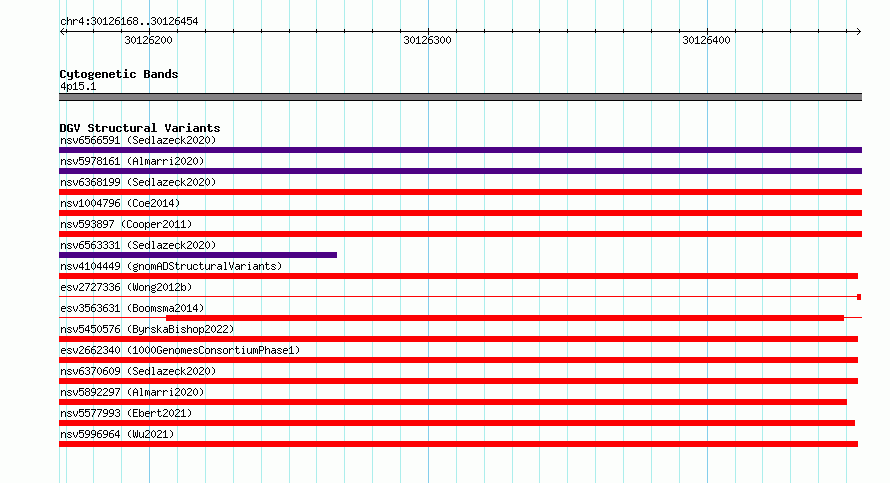Click the 30126400 ruler position label
The image size is (890, 483).
click(706, 40)
